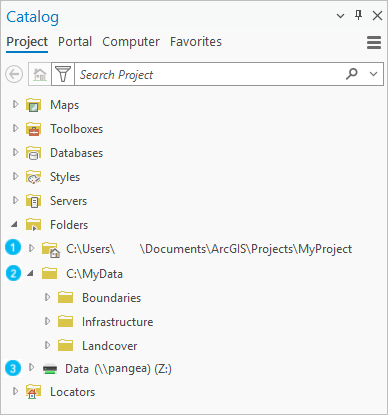Screen dimensions: 388x415
Task: Toggle the Catalog pane auto-hide pin
Action: click(x=359, y=15)
